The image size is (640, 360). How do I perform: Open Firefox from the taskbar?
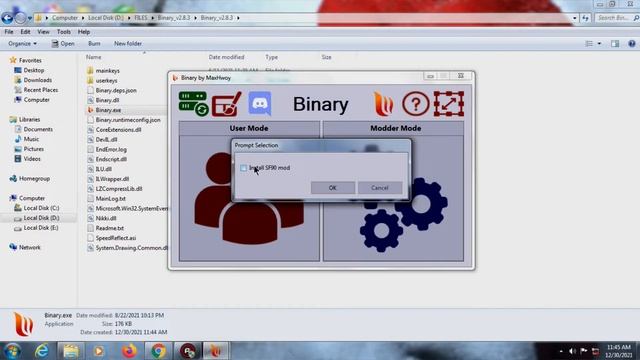(x=129, y=351)
